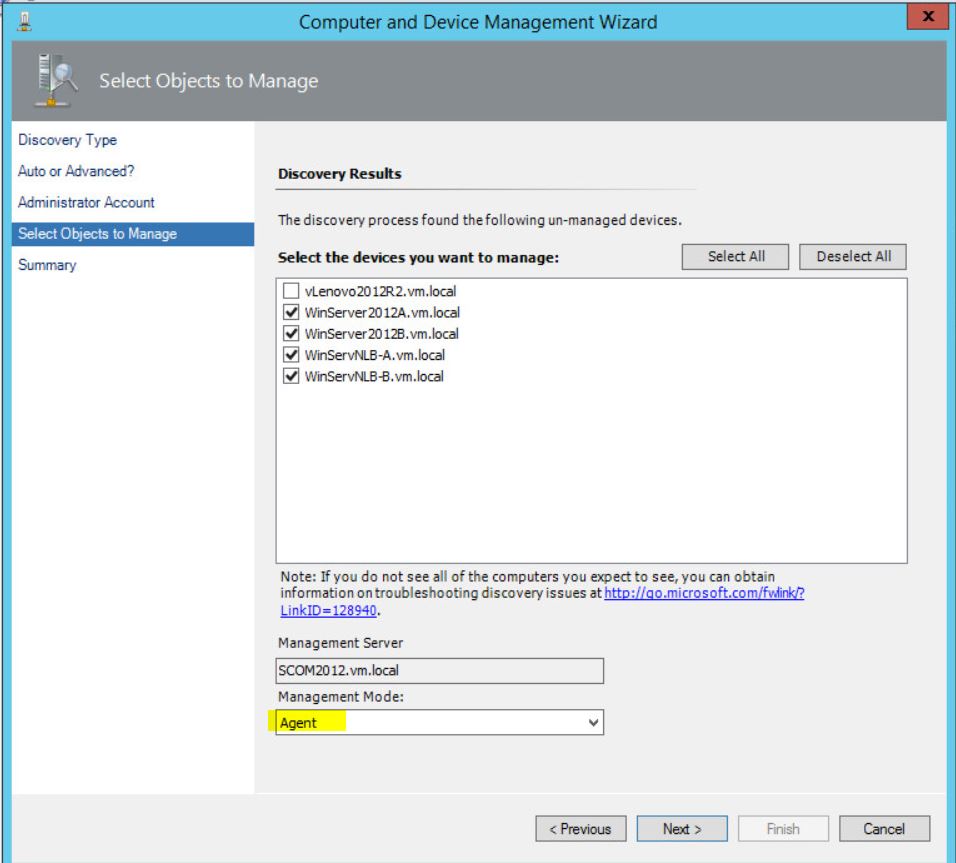Go back with the < Previous button
The width and height of the screenshot is (956, 863).
tap(581, 829)
